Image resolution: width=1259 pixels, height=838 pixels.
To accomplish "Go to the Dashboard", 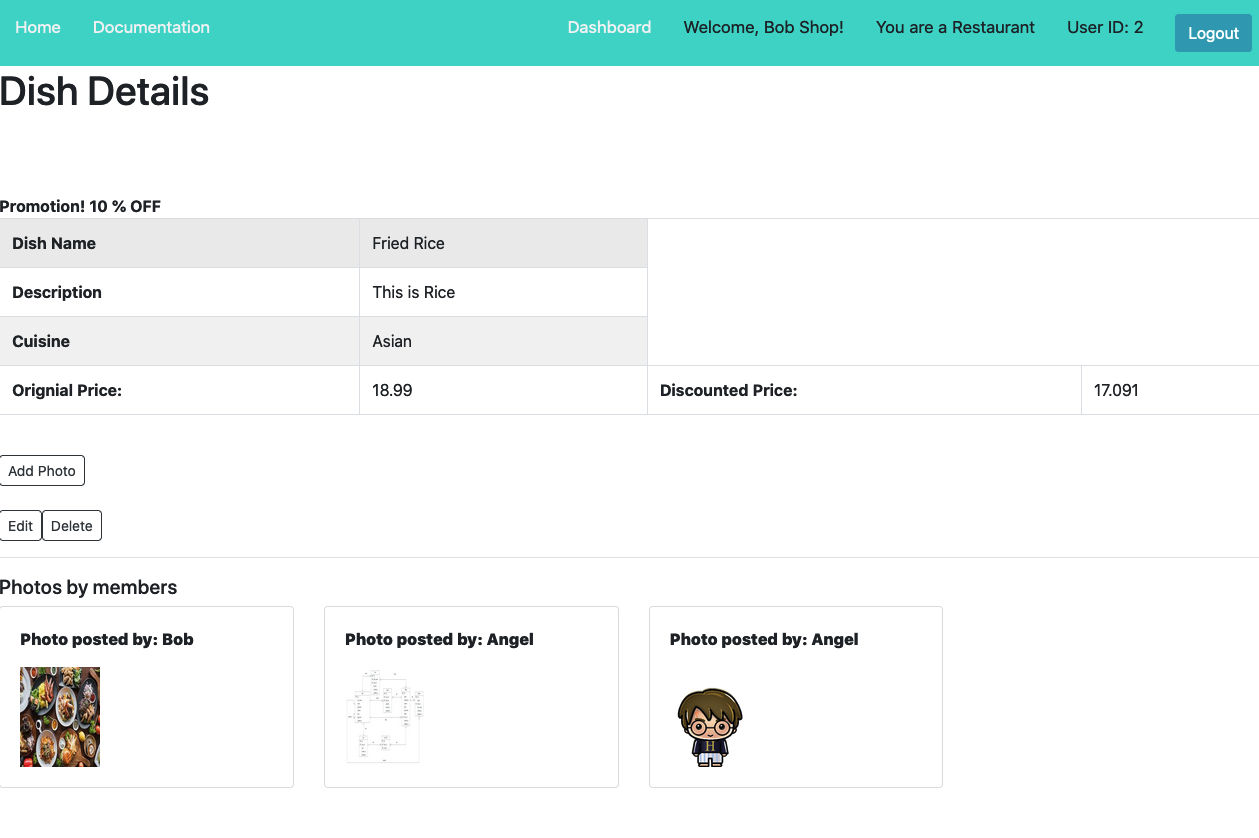I will [x=609, y=27].
